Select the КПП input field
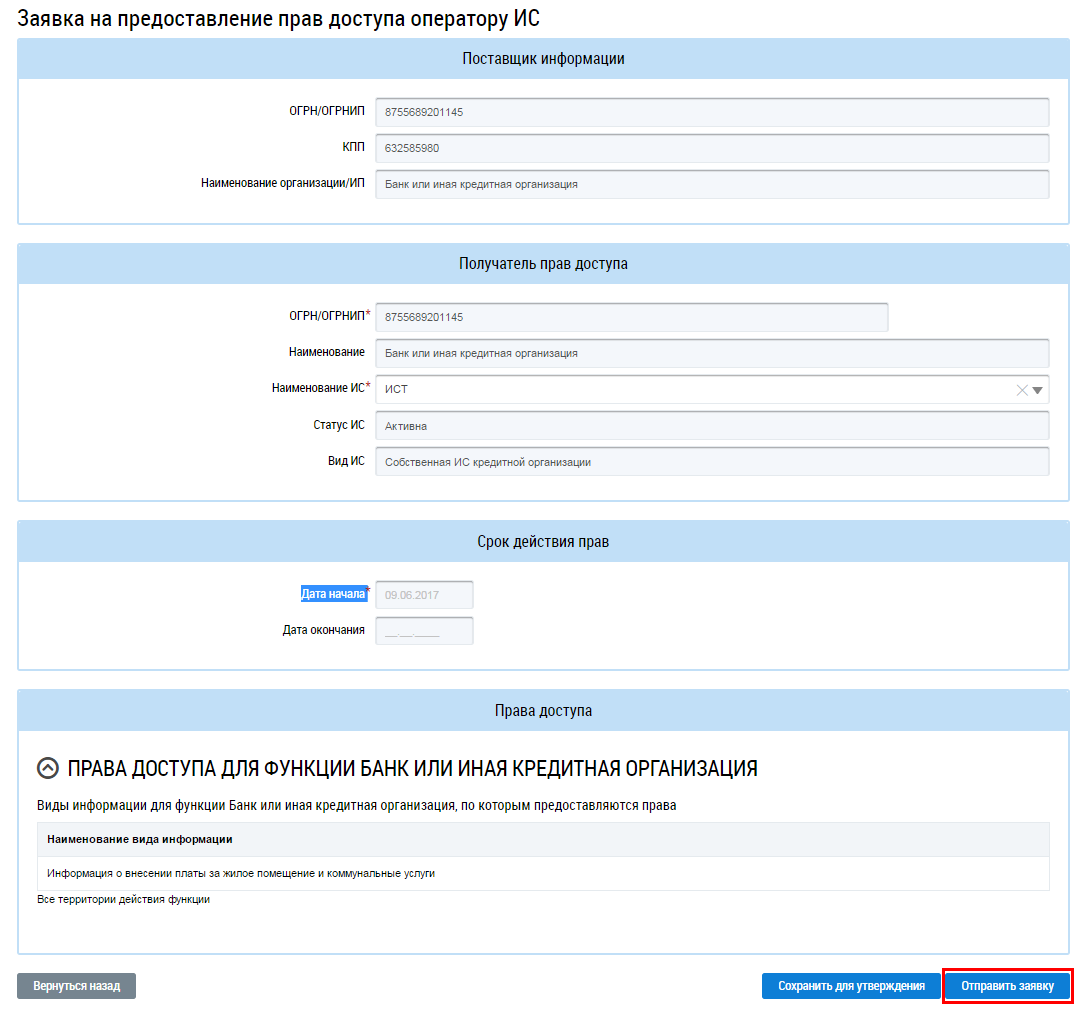The width and height of the screenshot is (1083, 1012). click(x=711, y=148)
